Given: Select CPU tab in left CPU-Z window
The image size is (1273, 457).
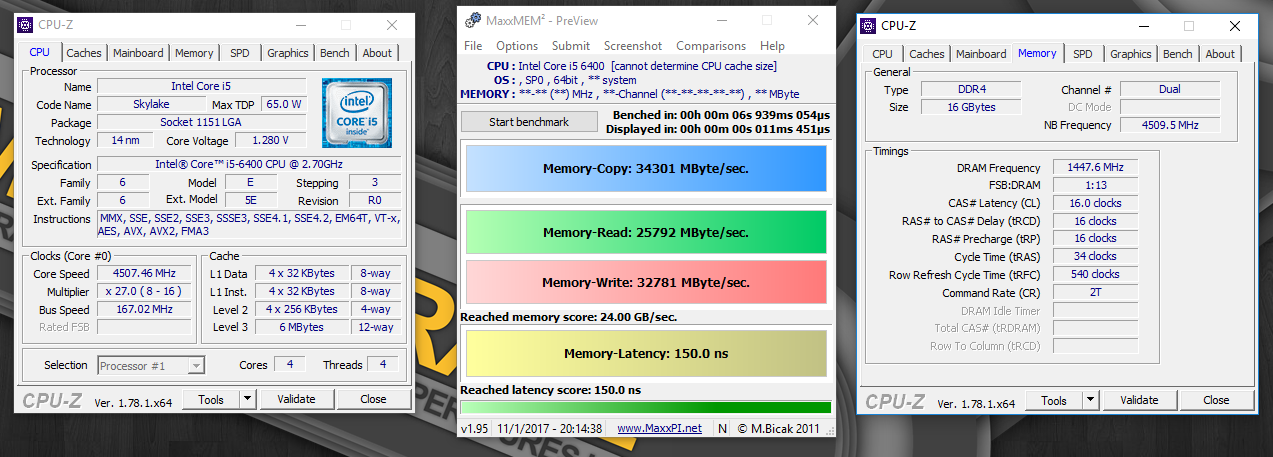Looking at the screenshot, I should 40,52.
